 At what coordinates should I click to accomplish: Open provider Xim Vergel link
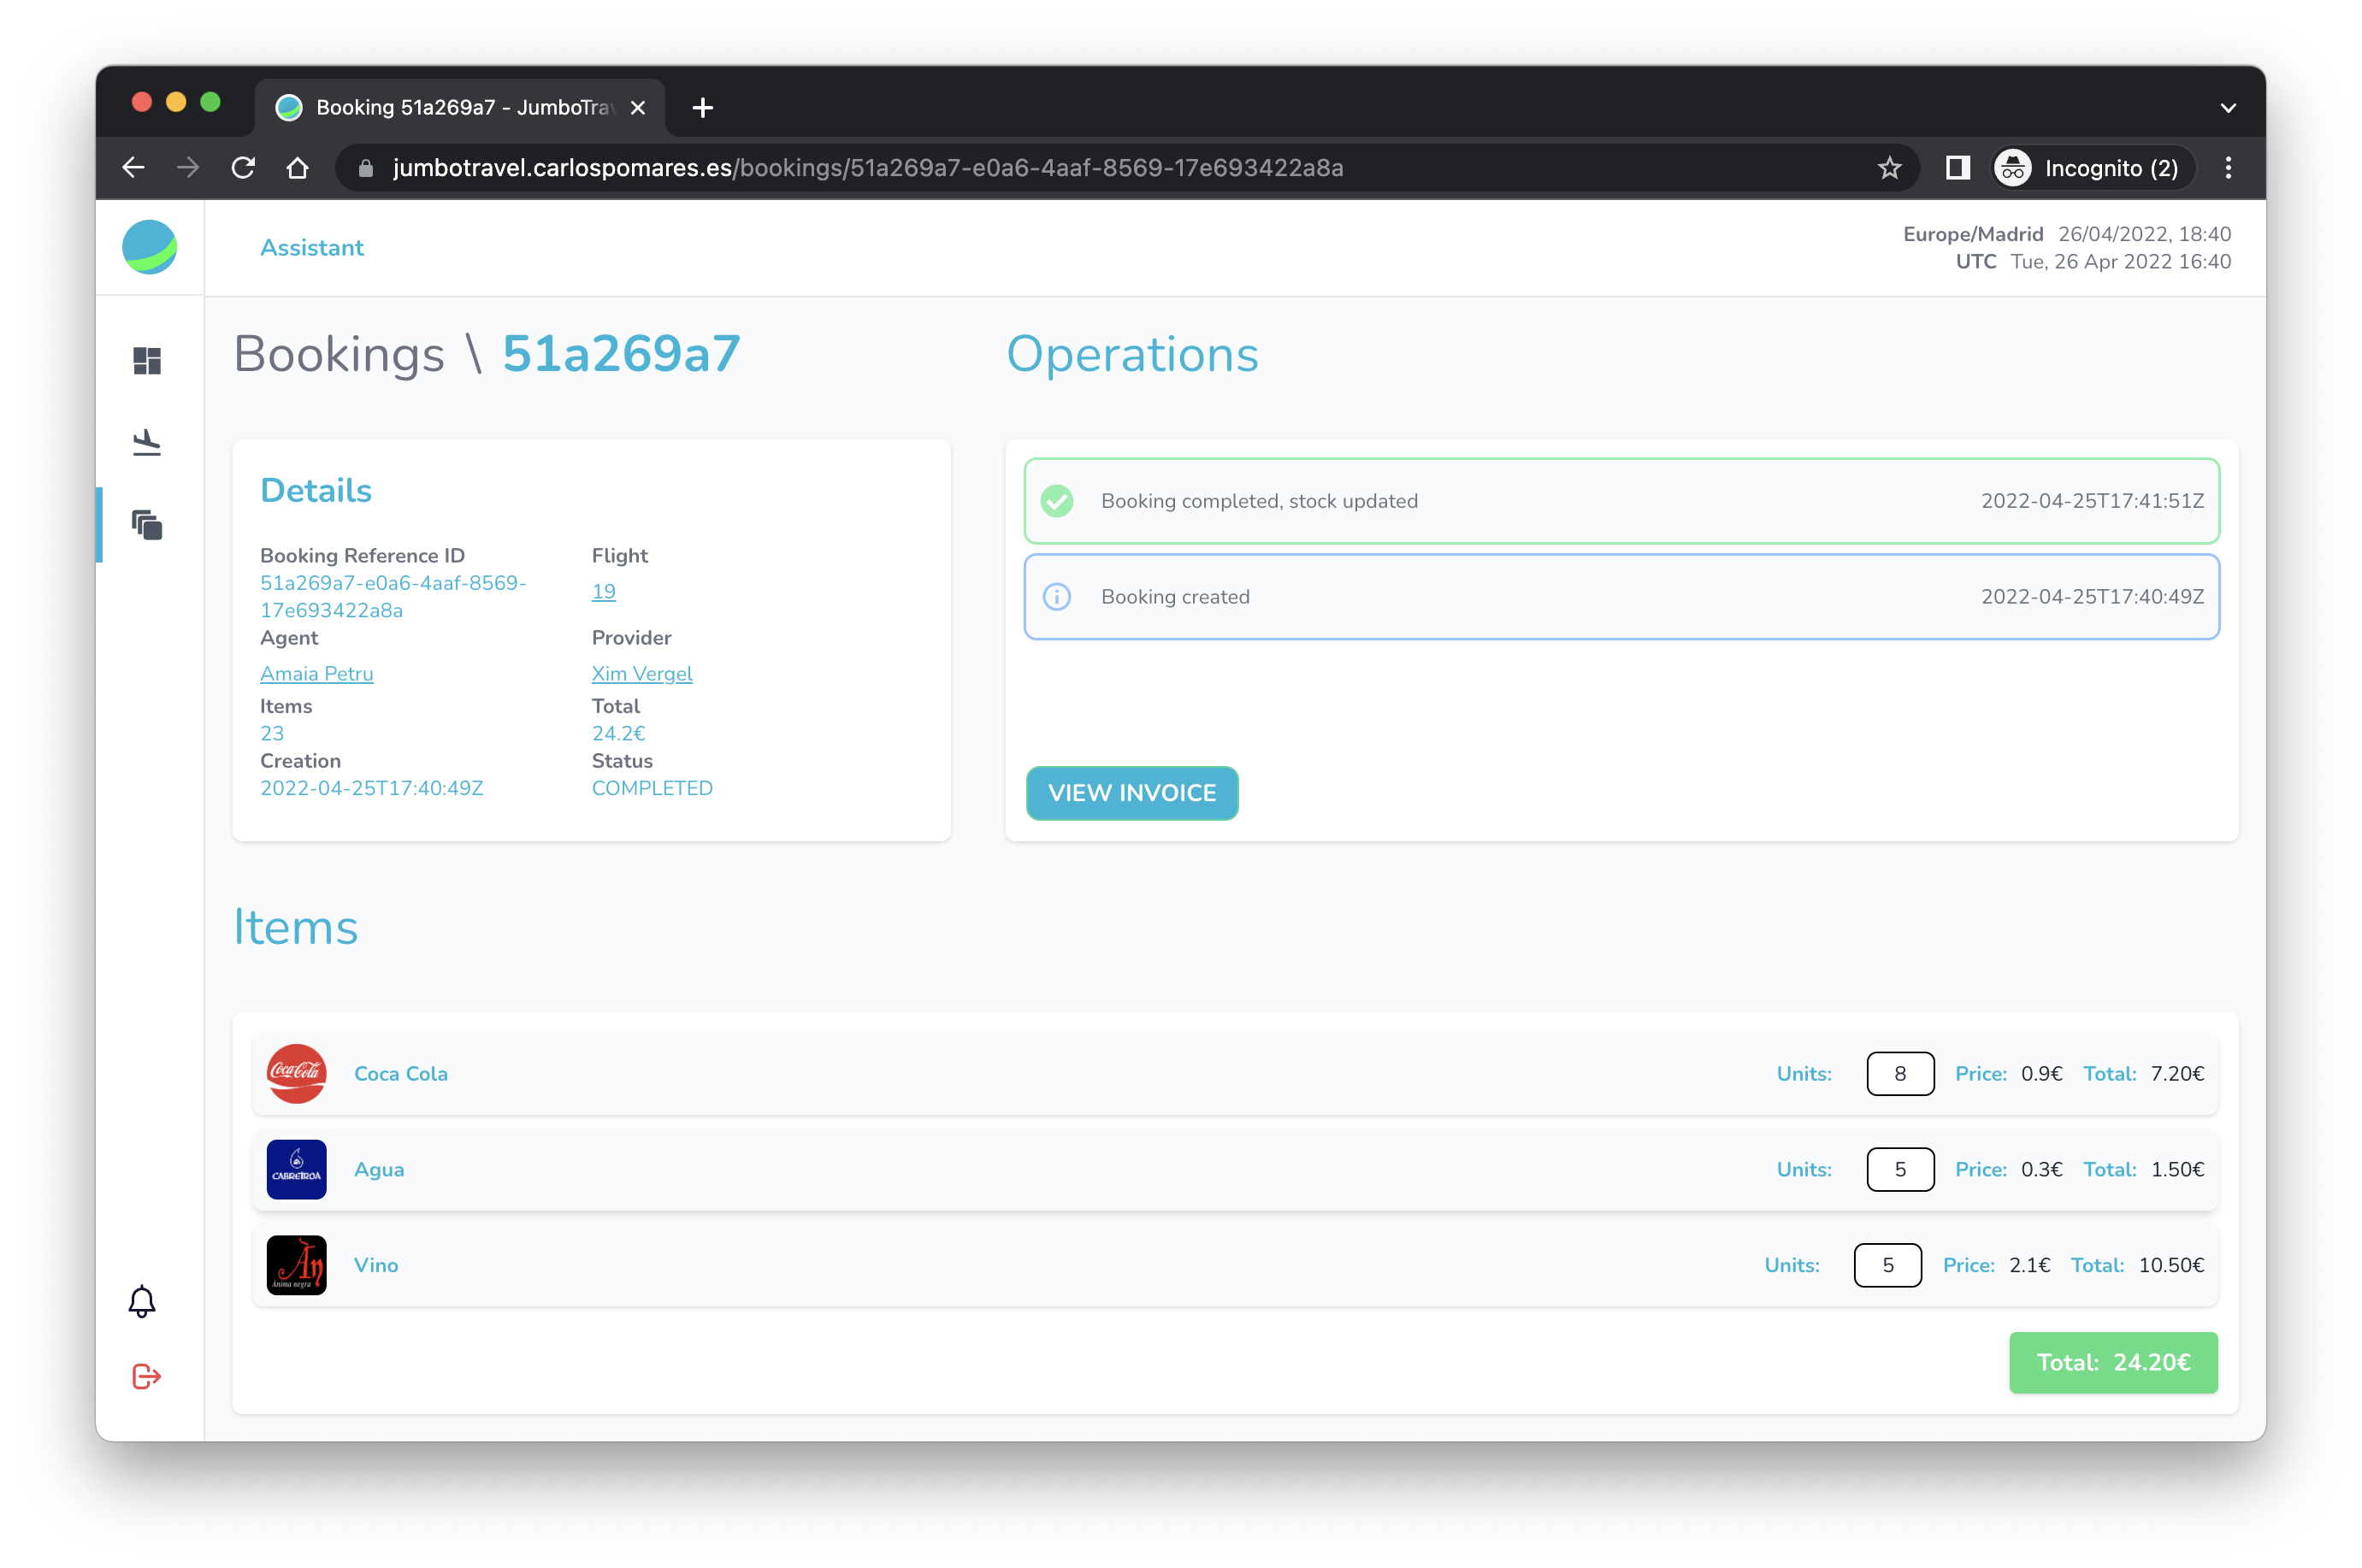641,674
